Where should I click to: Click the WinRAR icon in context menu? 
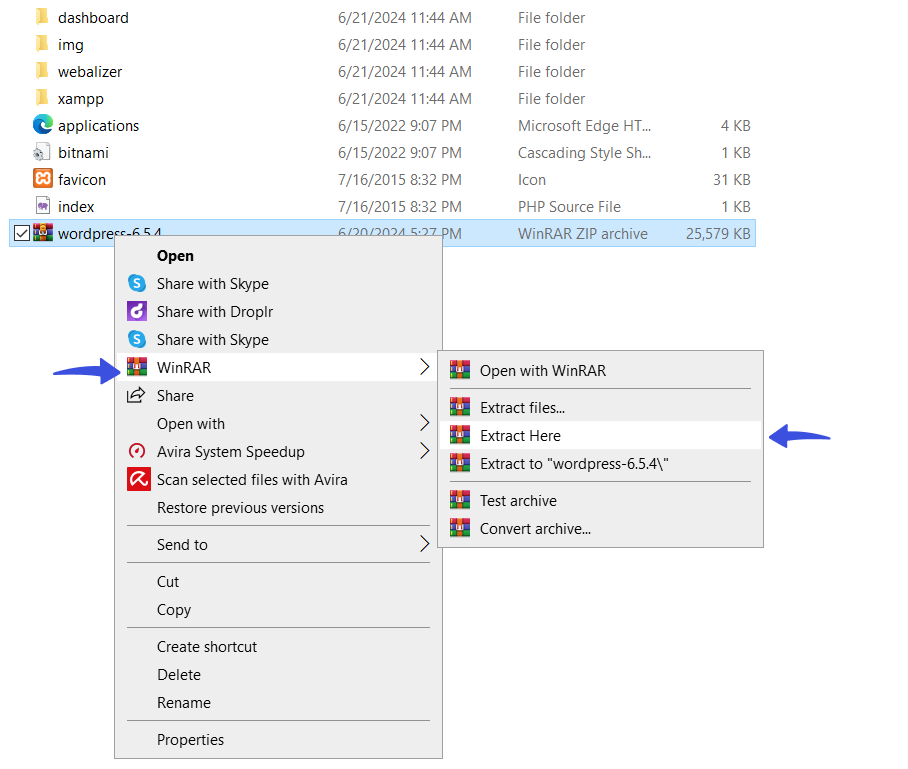(137, 367)
